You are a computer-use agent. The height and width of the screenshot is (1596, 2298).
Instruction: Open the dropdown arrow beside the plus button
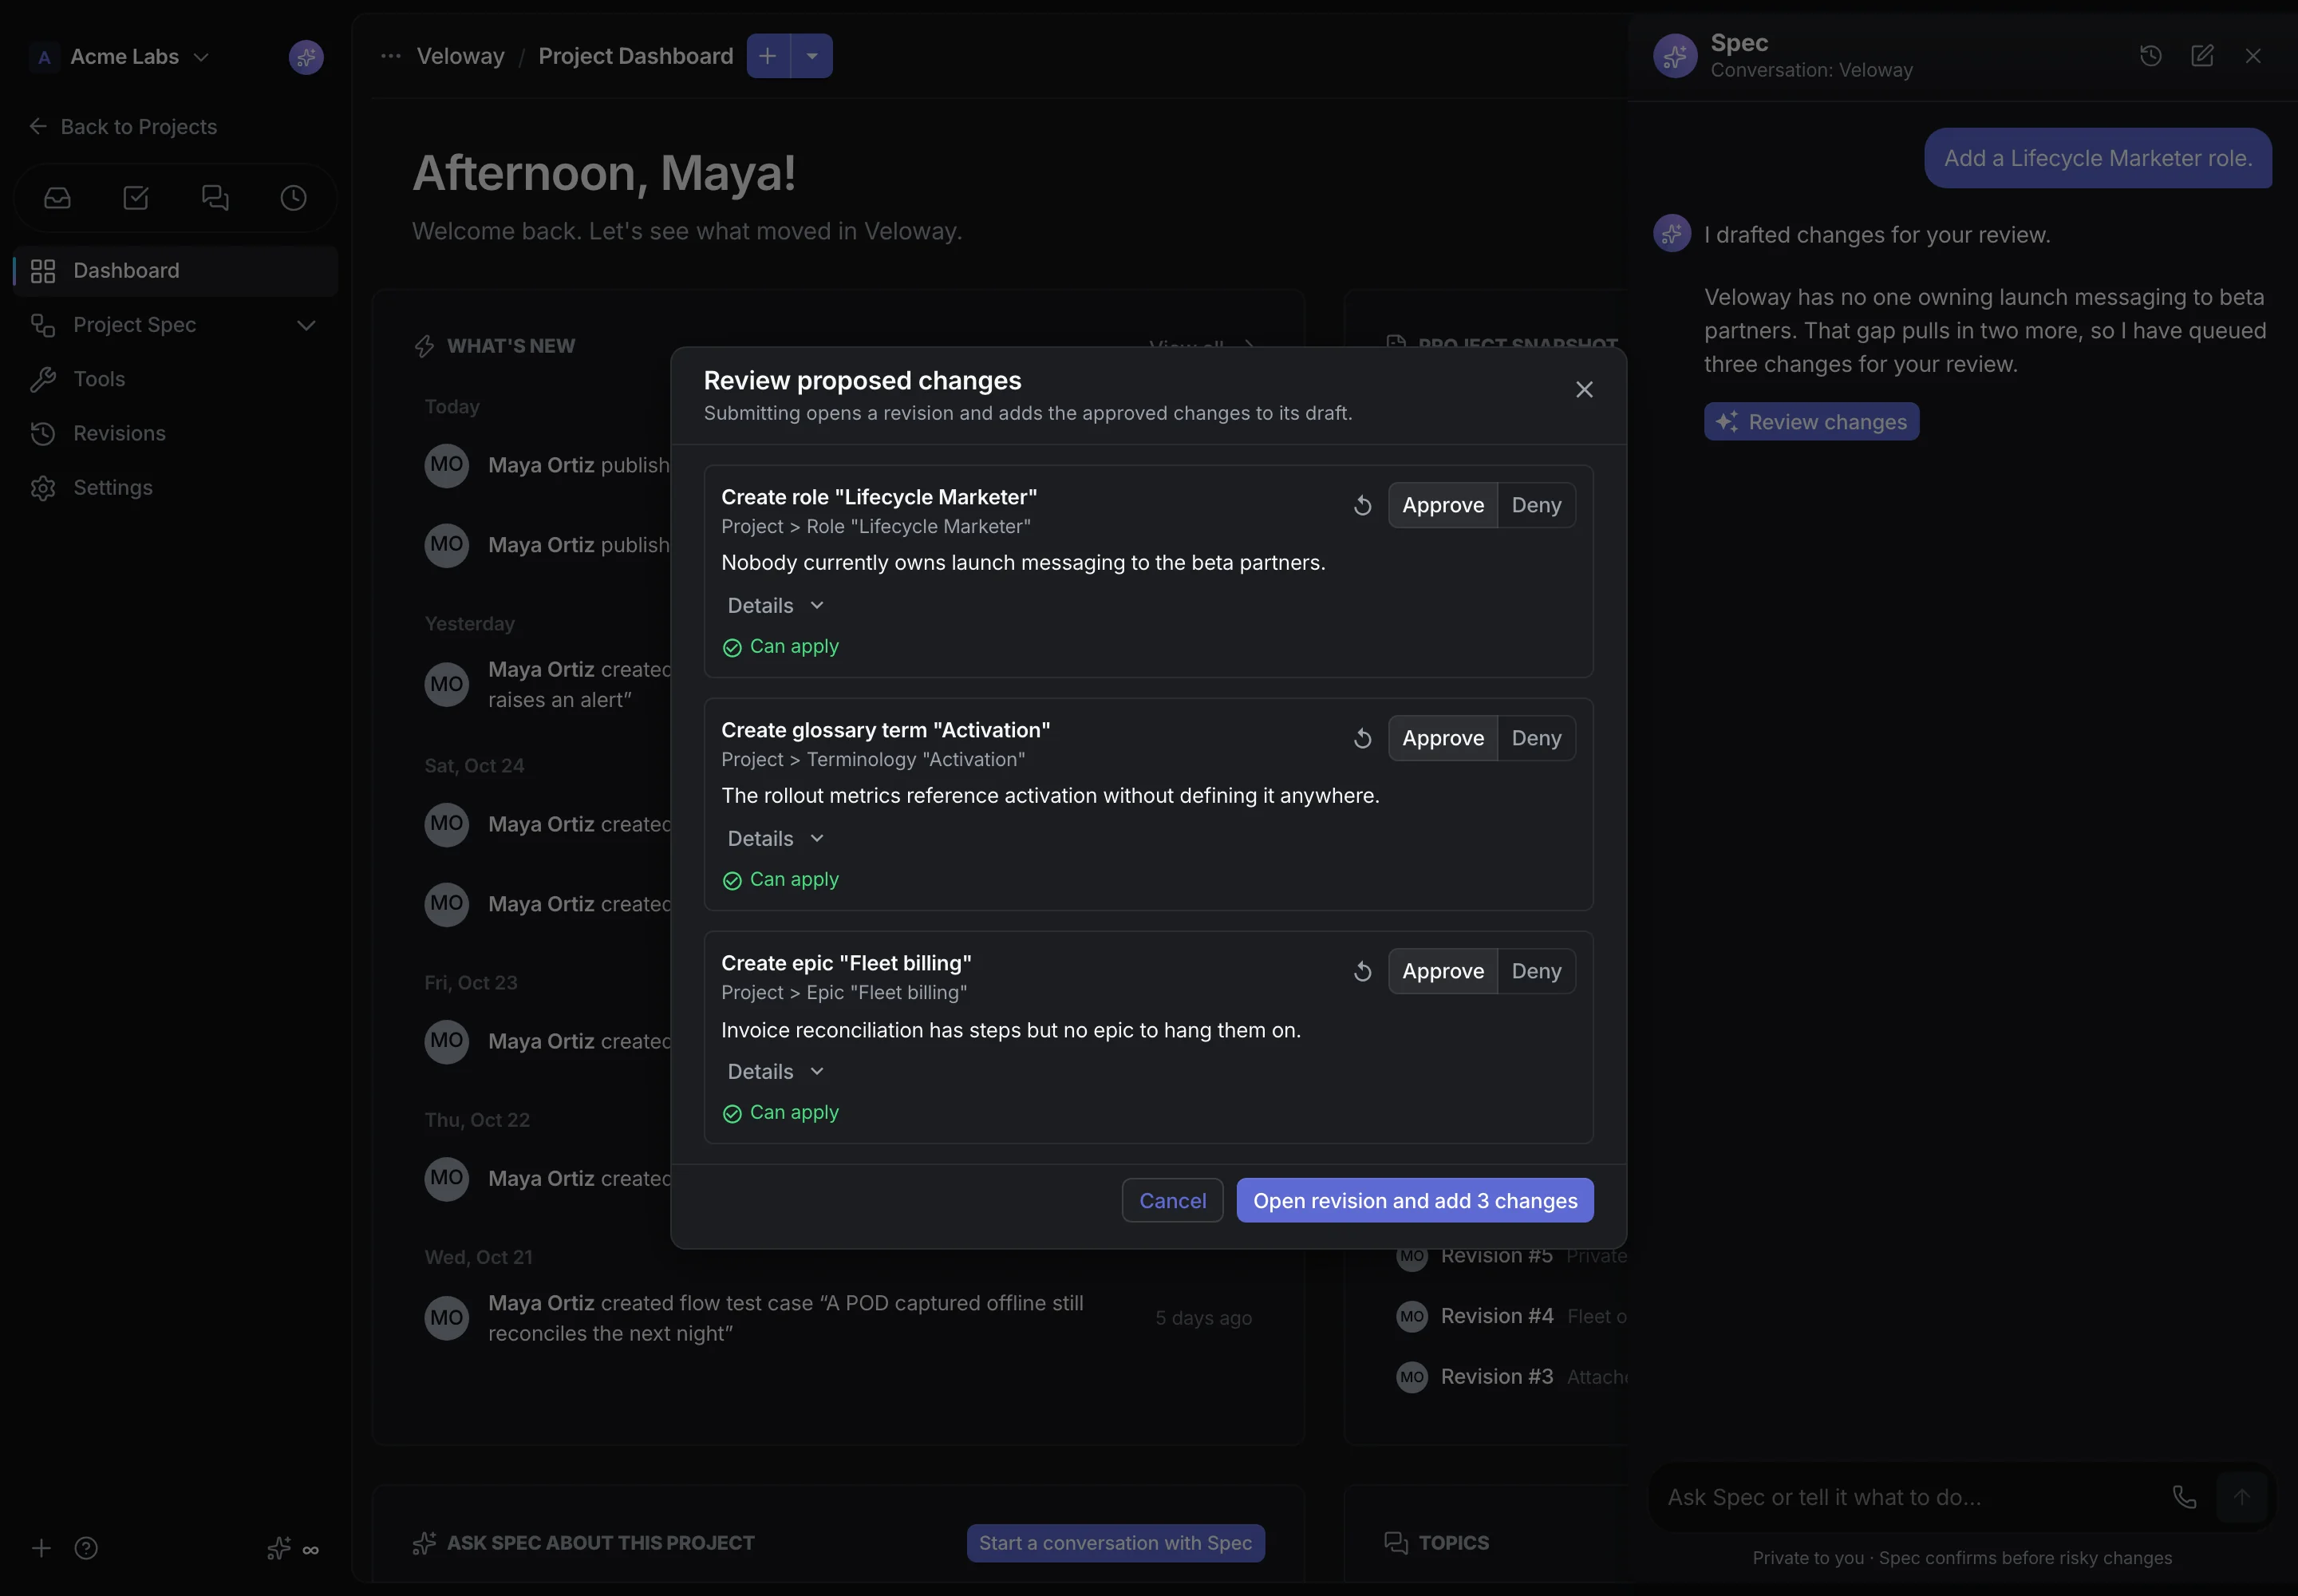(x=812, y=56)
